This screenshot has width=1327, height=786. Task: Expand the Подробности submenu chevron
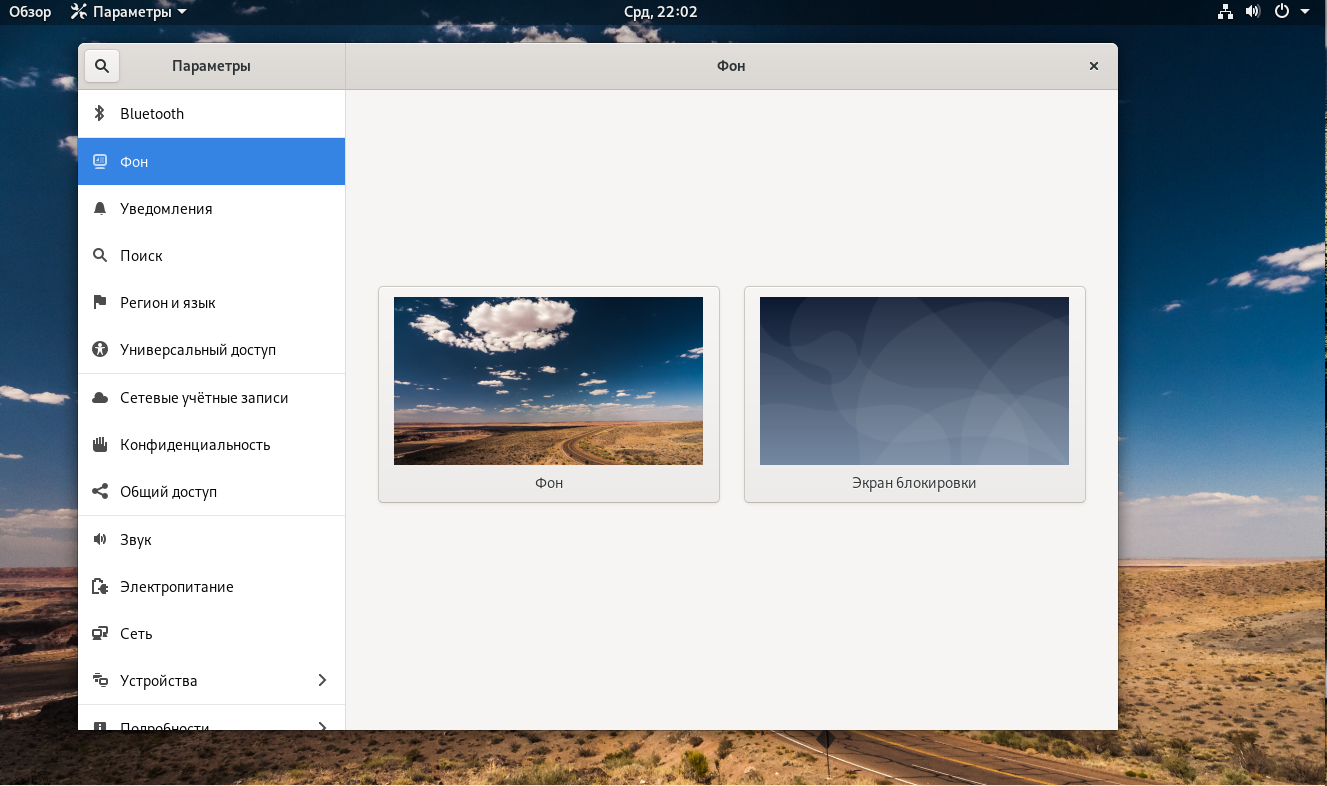coord(322,727)
